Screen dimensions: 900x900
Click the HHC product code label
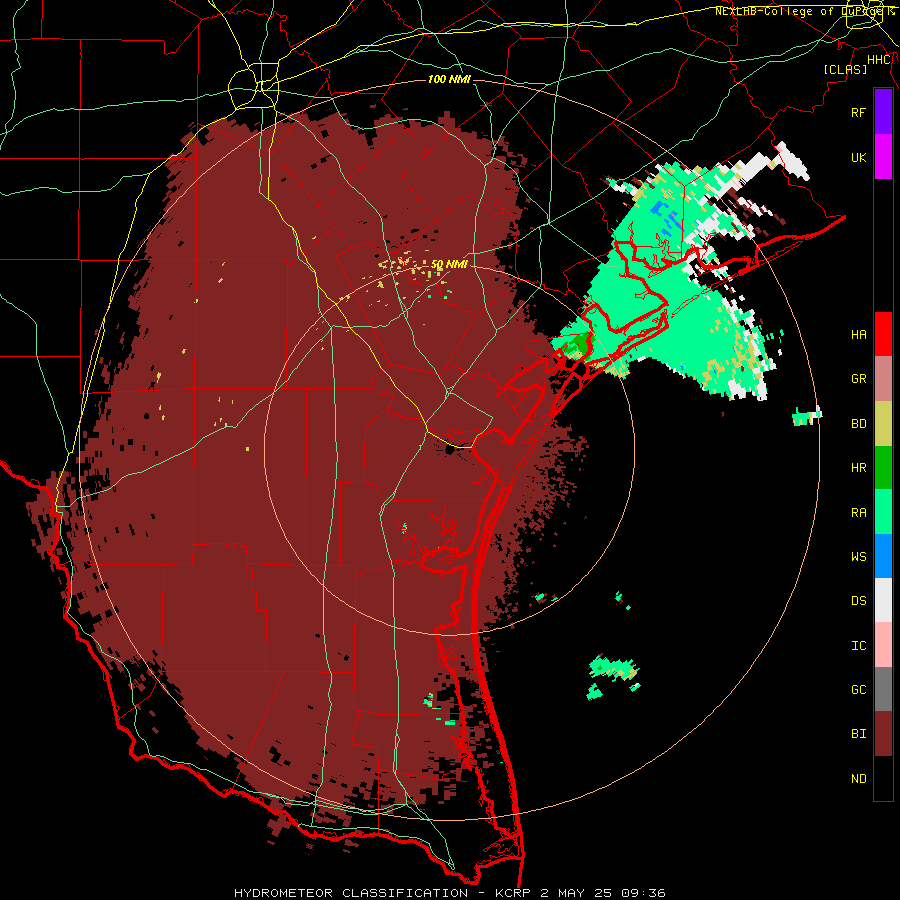pos(879,60)
